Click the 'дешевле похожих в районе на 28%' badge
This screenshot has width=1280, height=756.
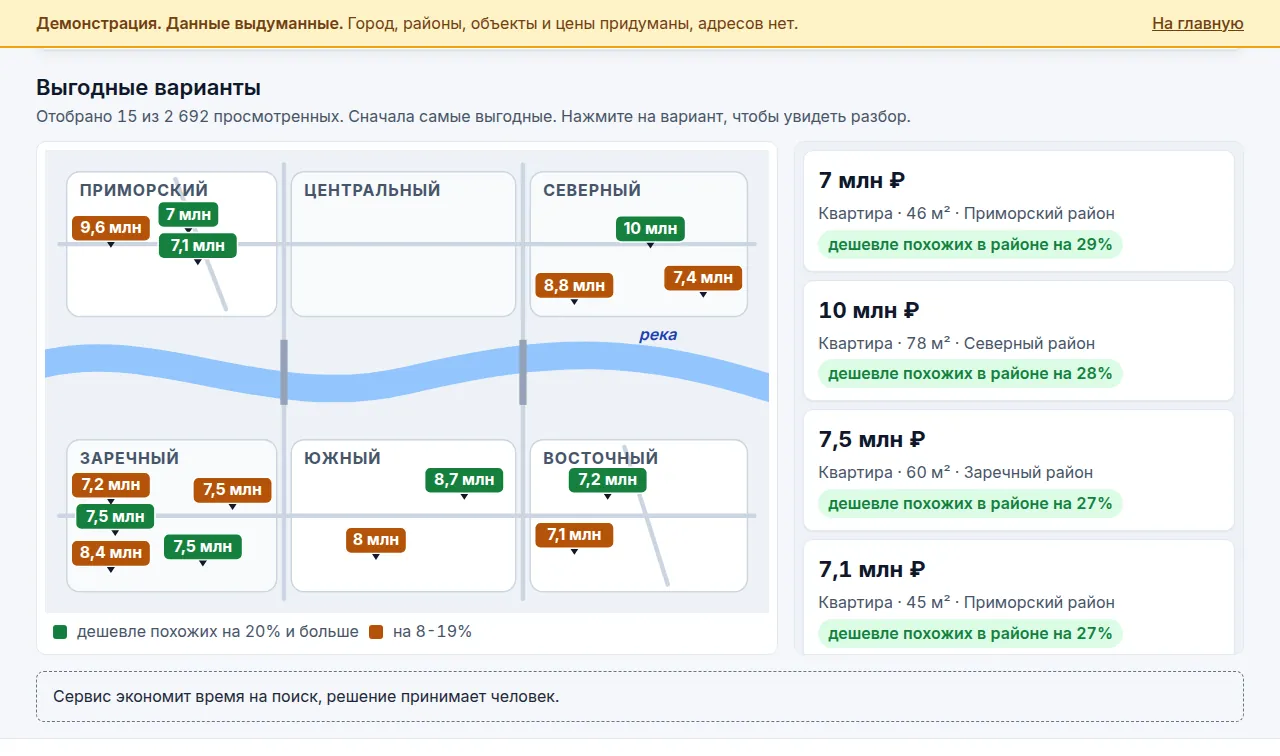pyautogui.click(x=970, y=374)
